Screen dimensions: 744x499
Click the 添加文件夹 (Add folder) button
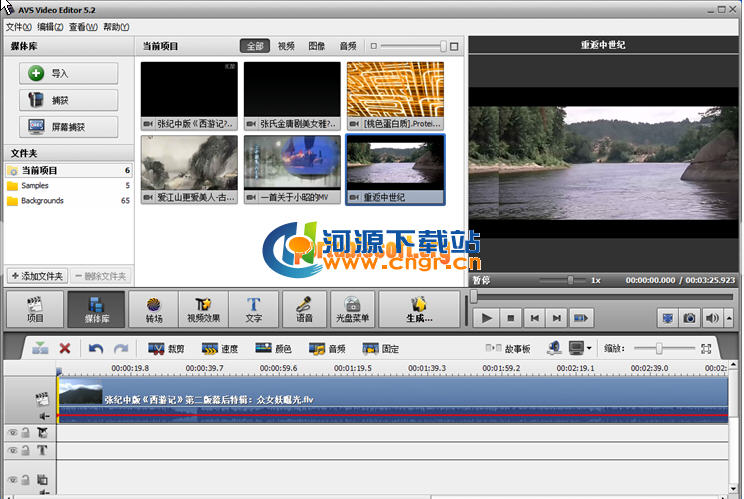tap(37, 276)
